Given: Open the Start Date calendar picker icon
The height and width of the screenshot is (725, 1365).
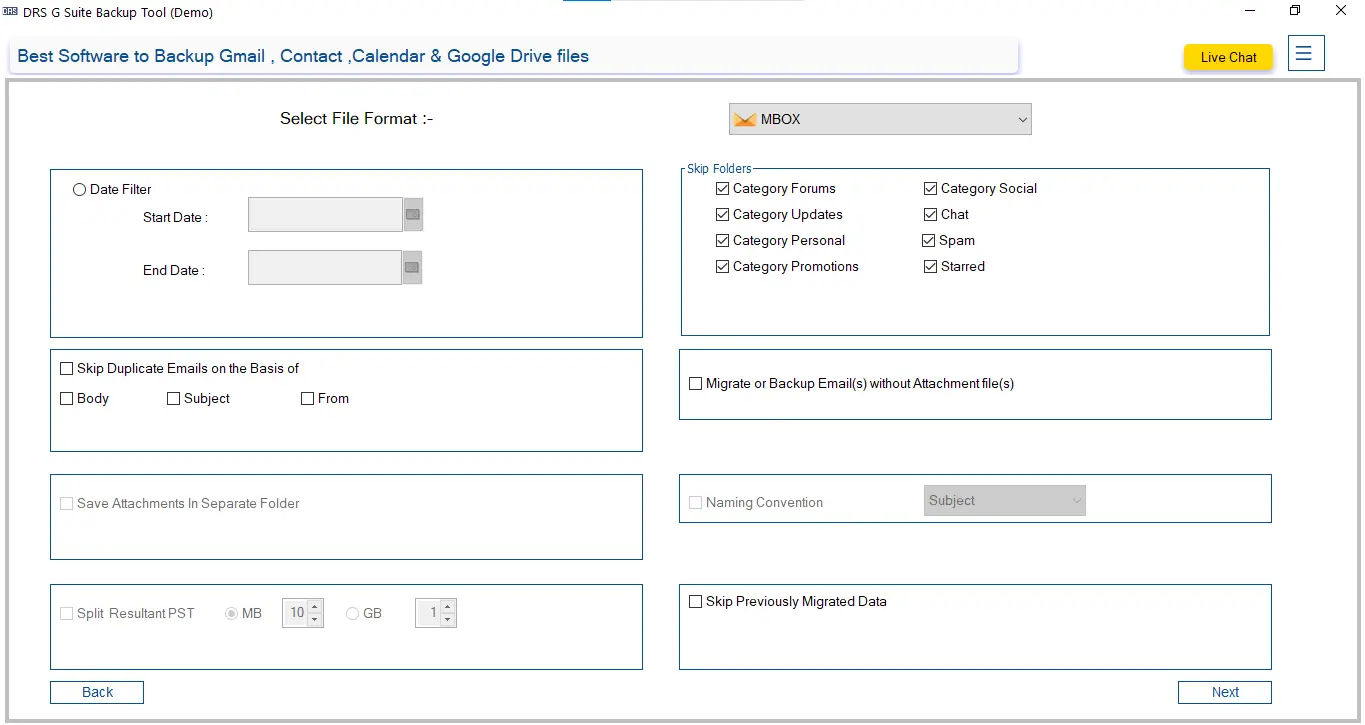Looking at the screenshot, I should click(413, 214).
